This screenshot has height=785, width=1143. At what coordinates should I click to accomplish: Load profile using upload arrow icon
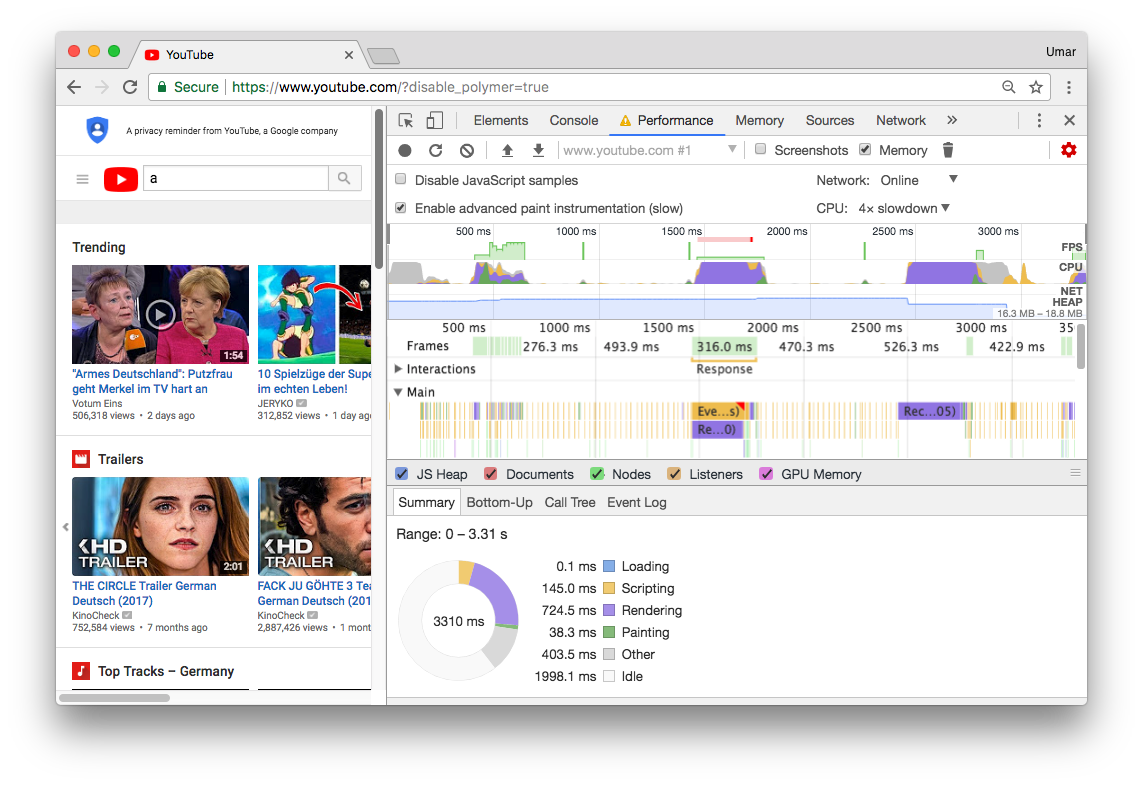tap(507, 150)
